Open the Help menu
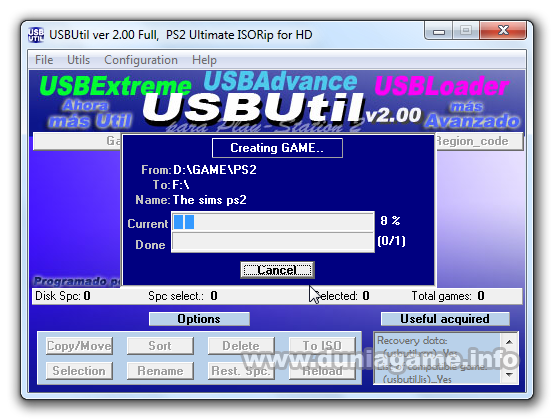Image resolution: width=554 pixels, height=420 pixels. (204, 60)
